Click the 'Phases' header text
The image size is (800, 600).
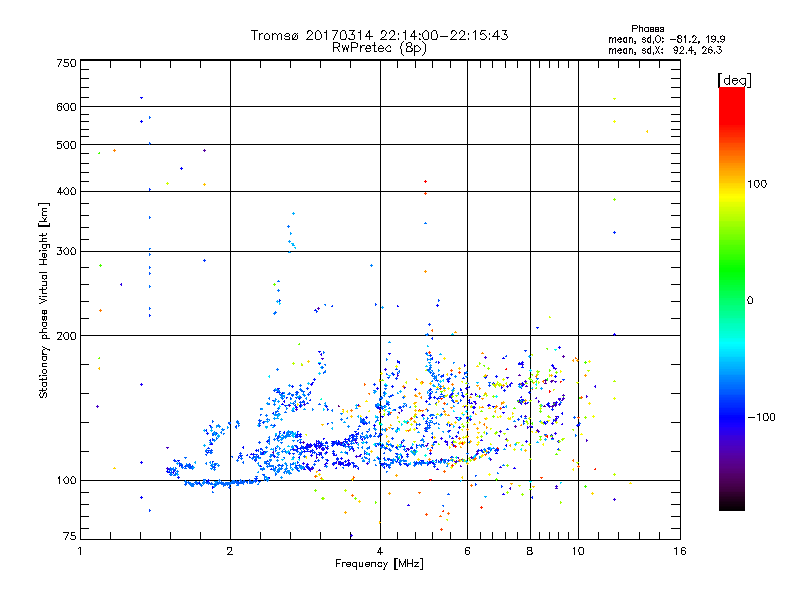click(647, 29)
